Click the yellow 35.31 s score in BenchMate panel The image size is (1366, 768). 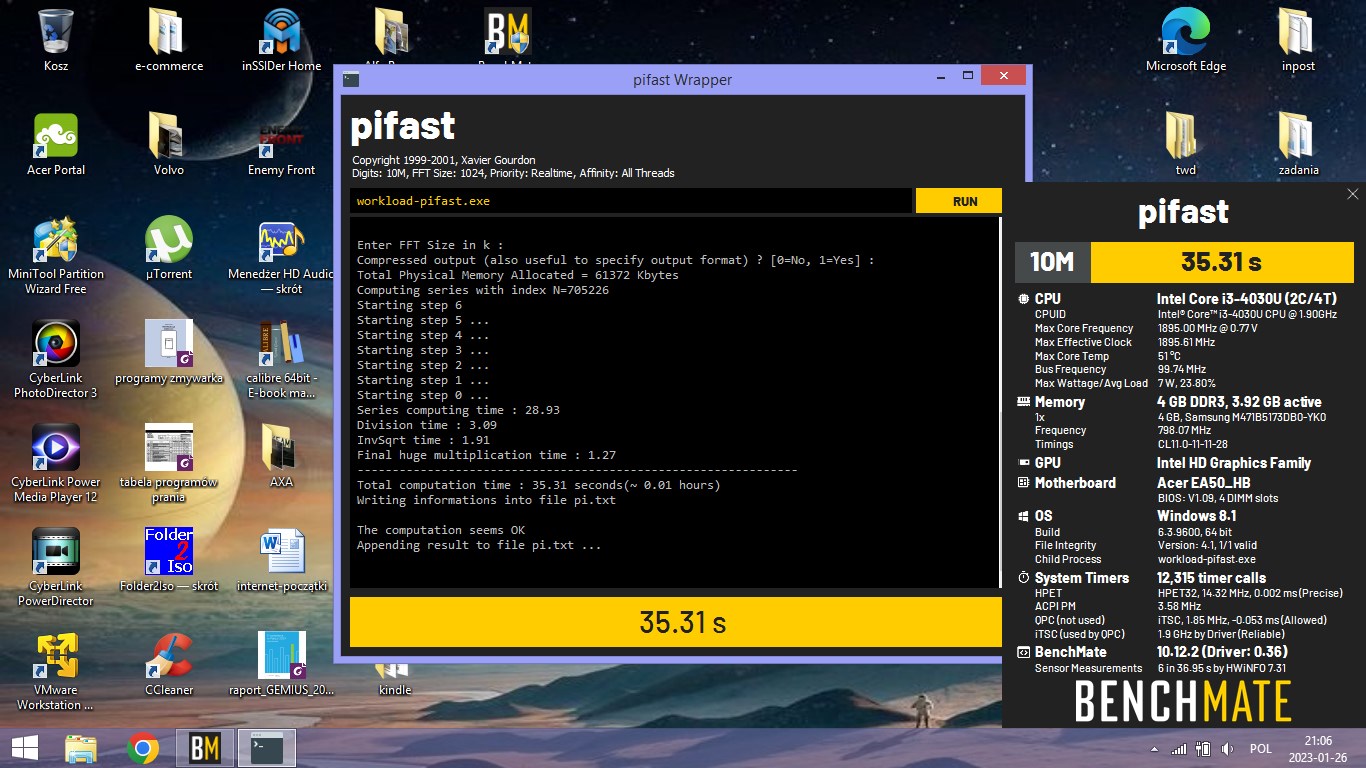click(1220, 262)
